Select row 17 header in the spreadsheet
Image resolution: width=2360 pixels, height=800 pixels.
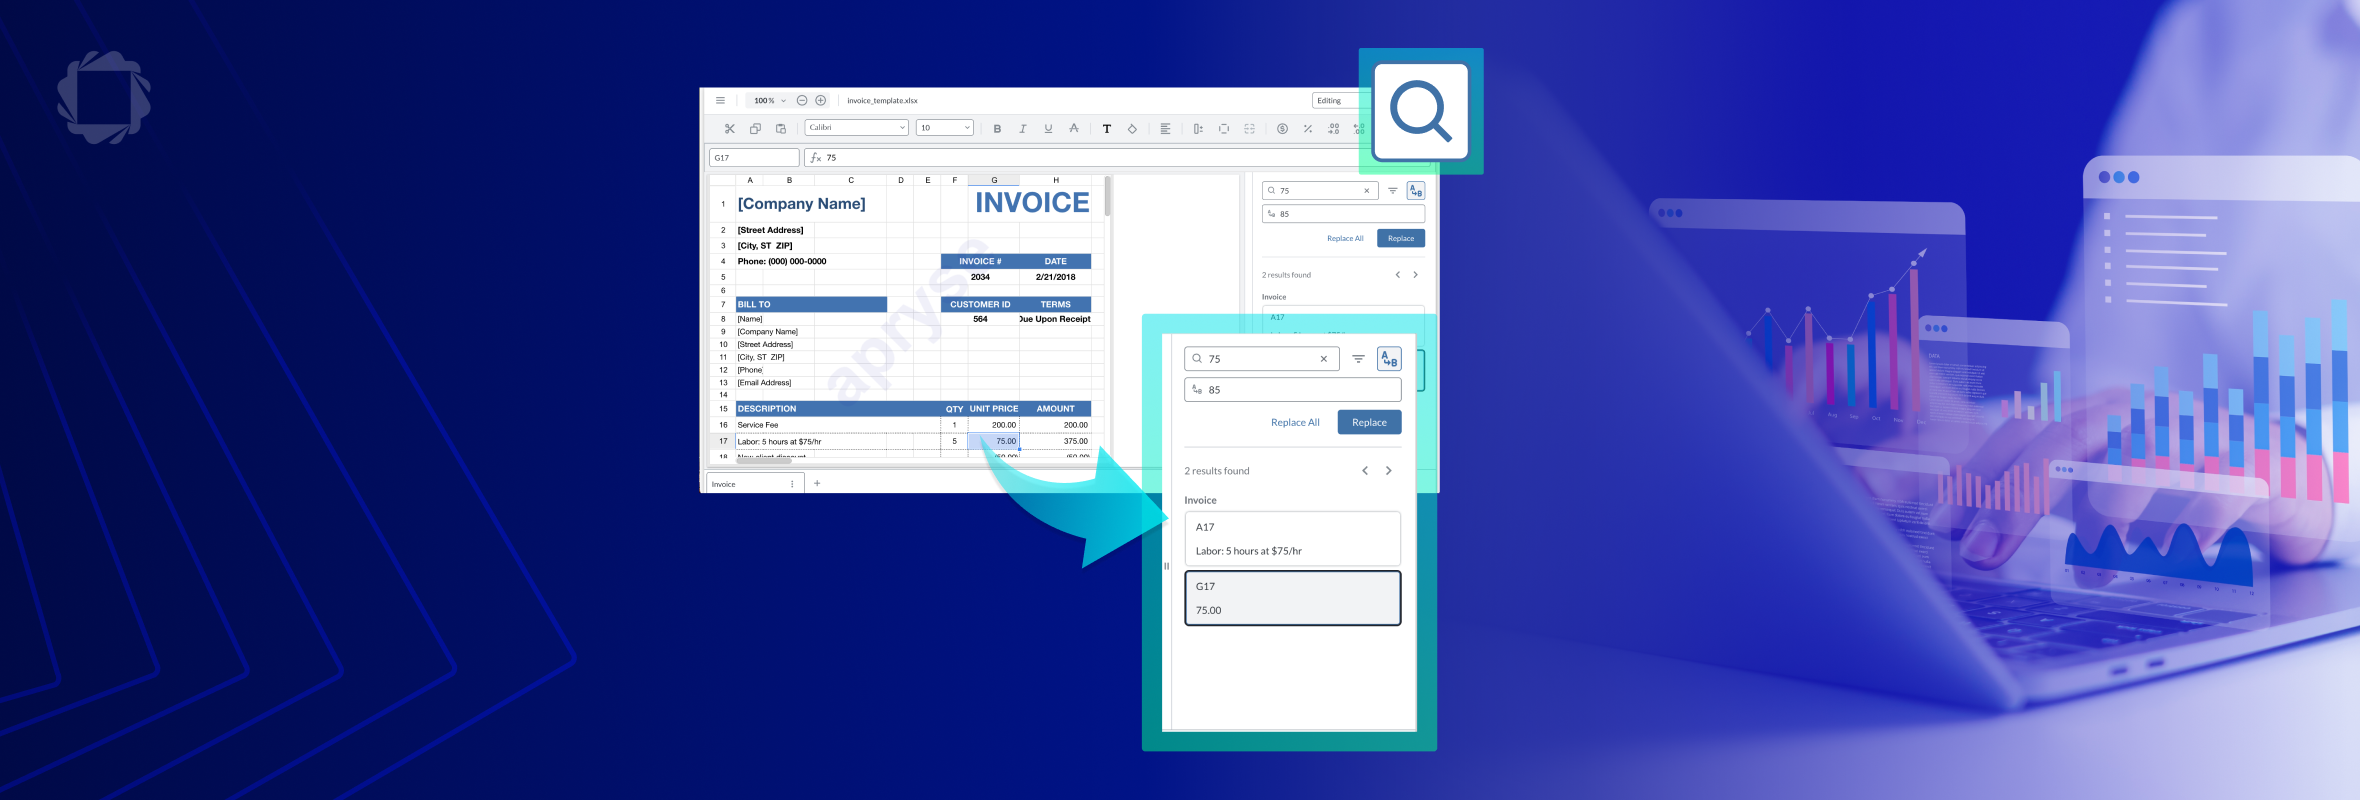pyautogui.click(x=723, y=441)
